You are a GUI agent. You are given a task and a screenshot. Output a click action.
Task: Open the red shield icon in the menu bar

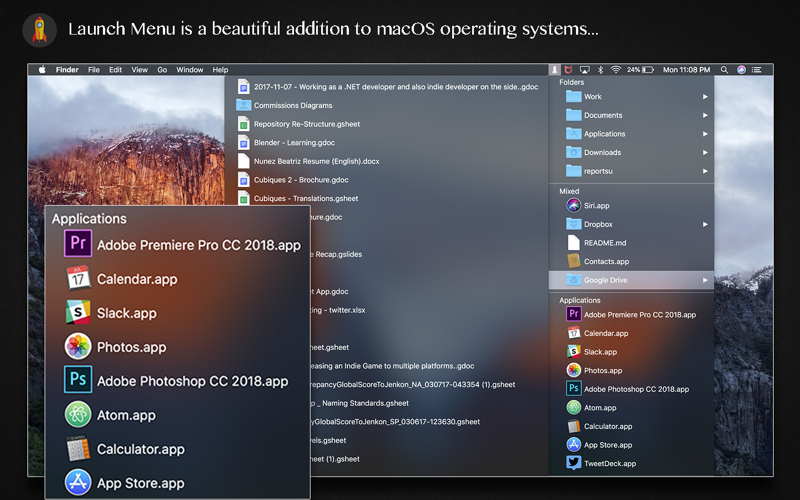coord(568,70)
